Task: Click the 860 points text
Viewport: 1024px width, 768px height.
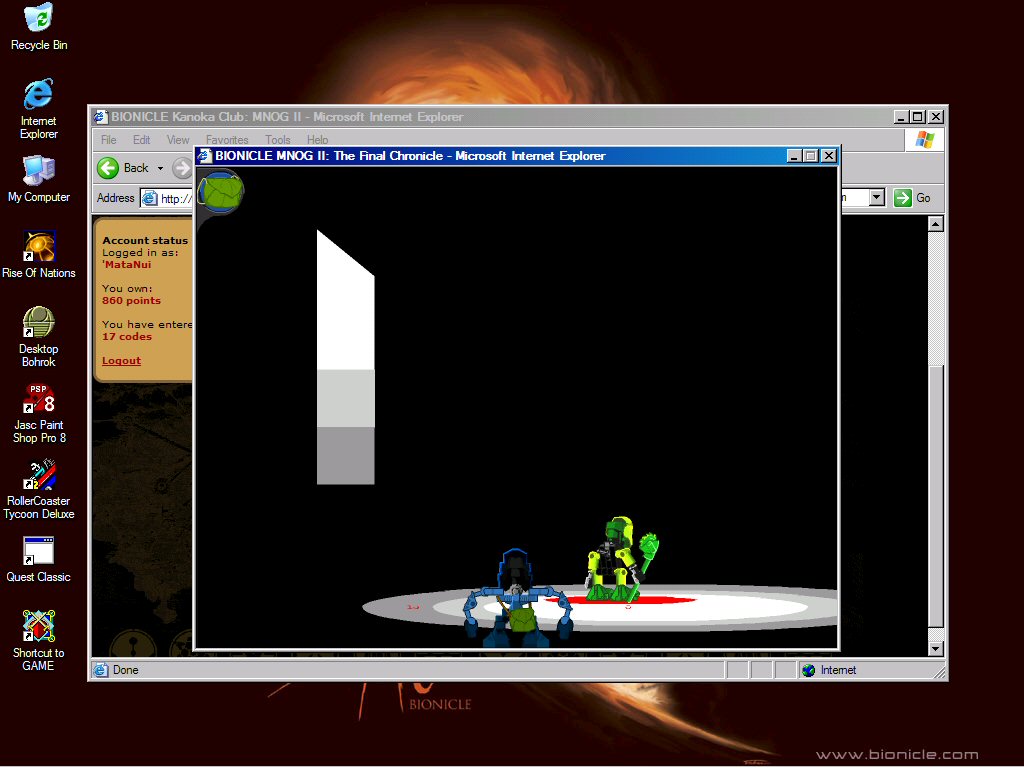Action: click(x=131, y=300)
